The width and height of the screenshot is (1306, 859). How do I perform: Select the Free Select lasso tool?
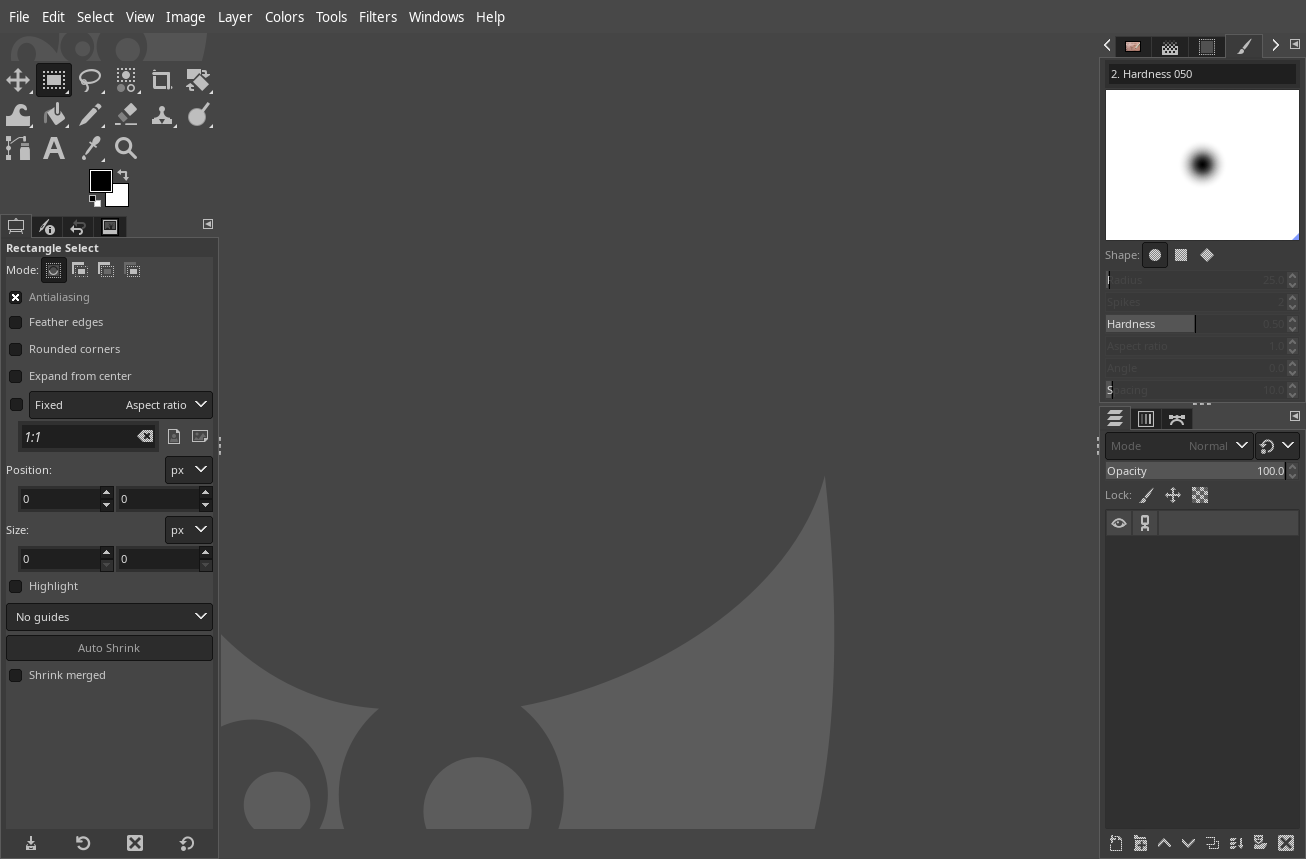[x=90, y=80]
